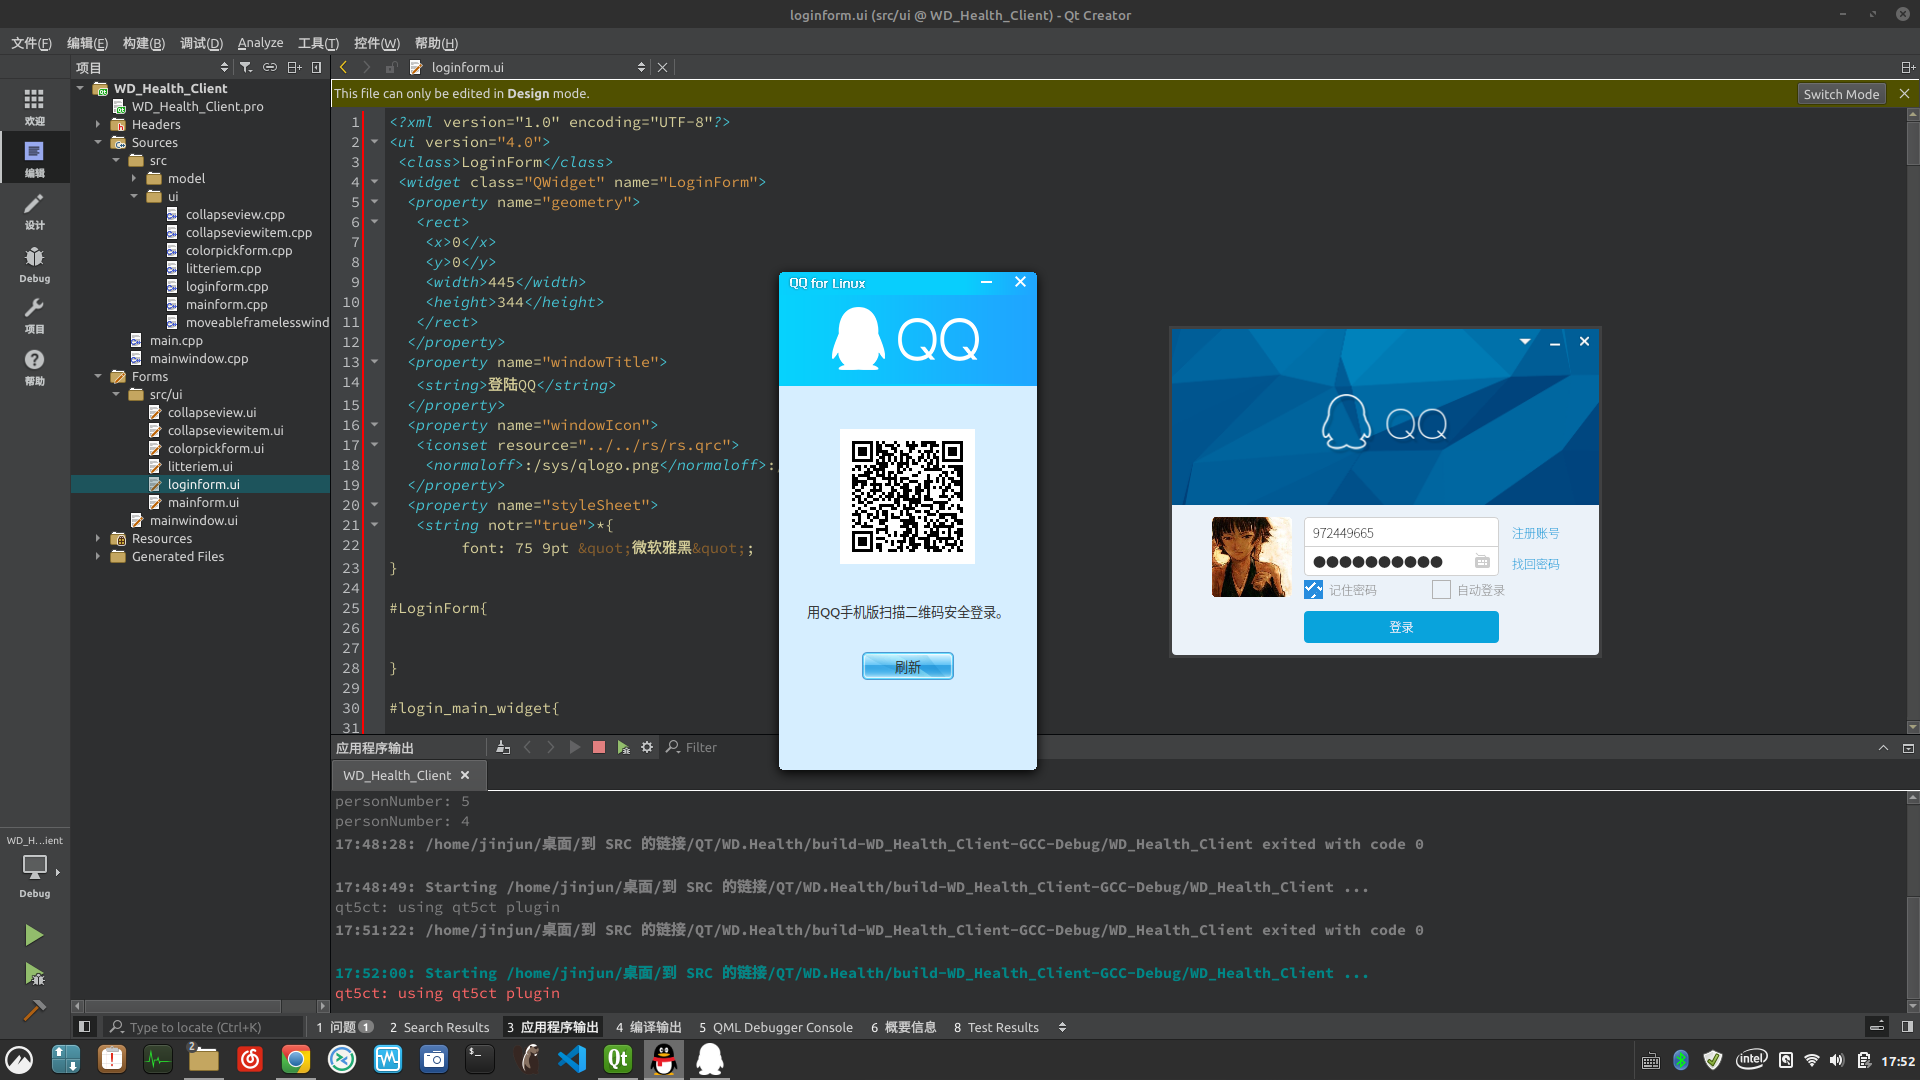
Task: Toggle the right sidebar visibility
Action: [1907, 1027]
